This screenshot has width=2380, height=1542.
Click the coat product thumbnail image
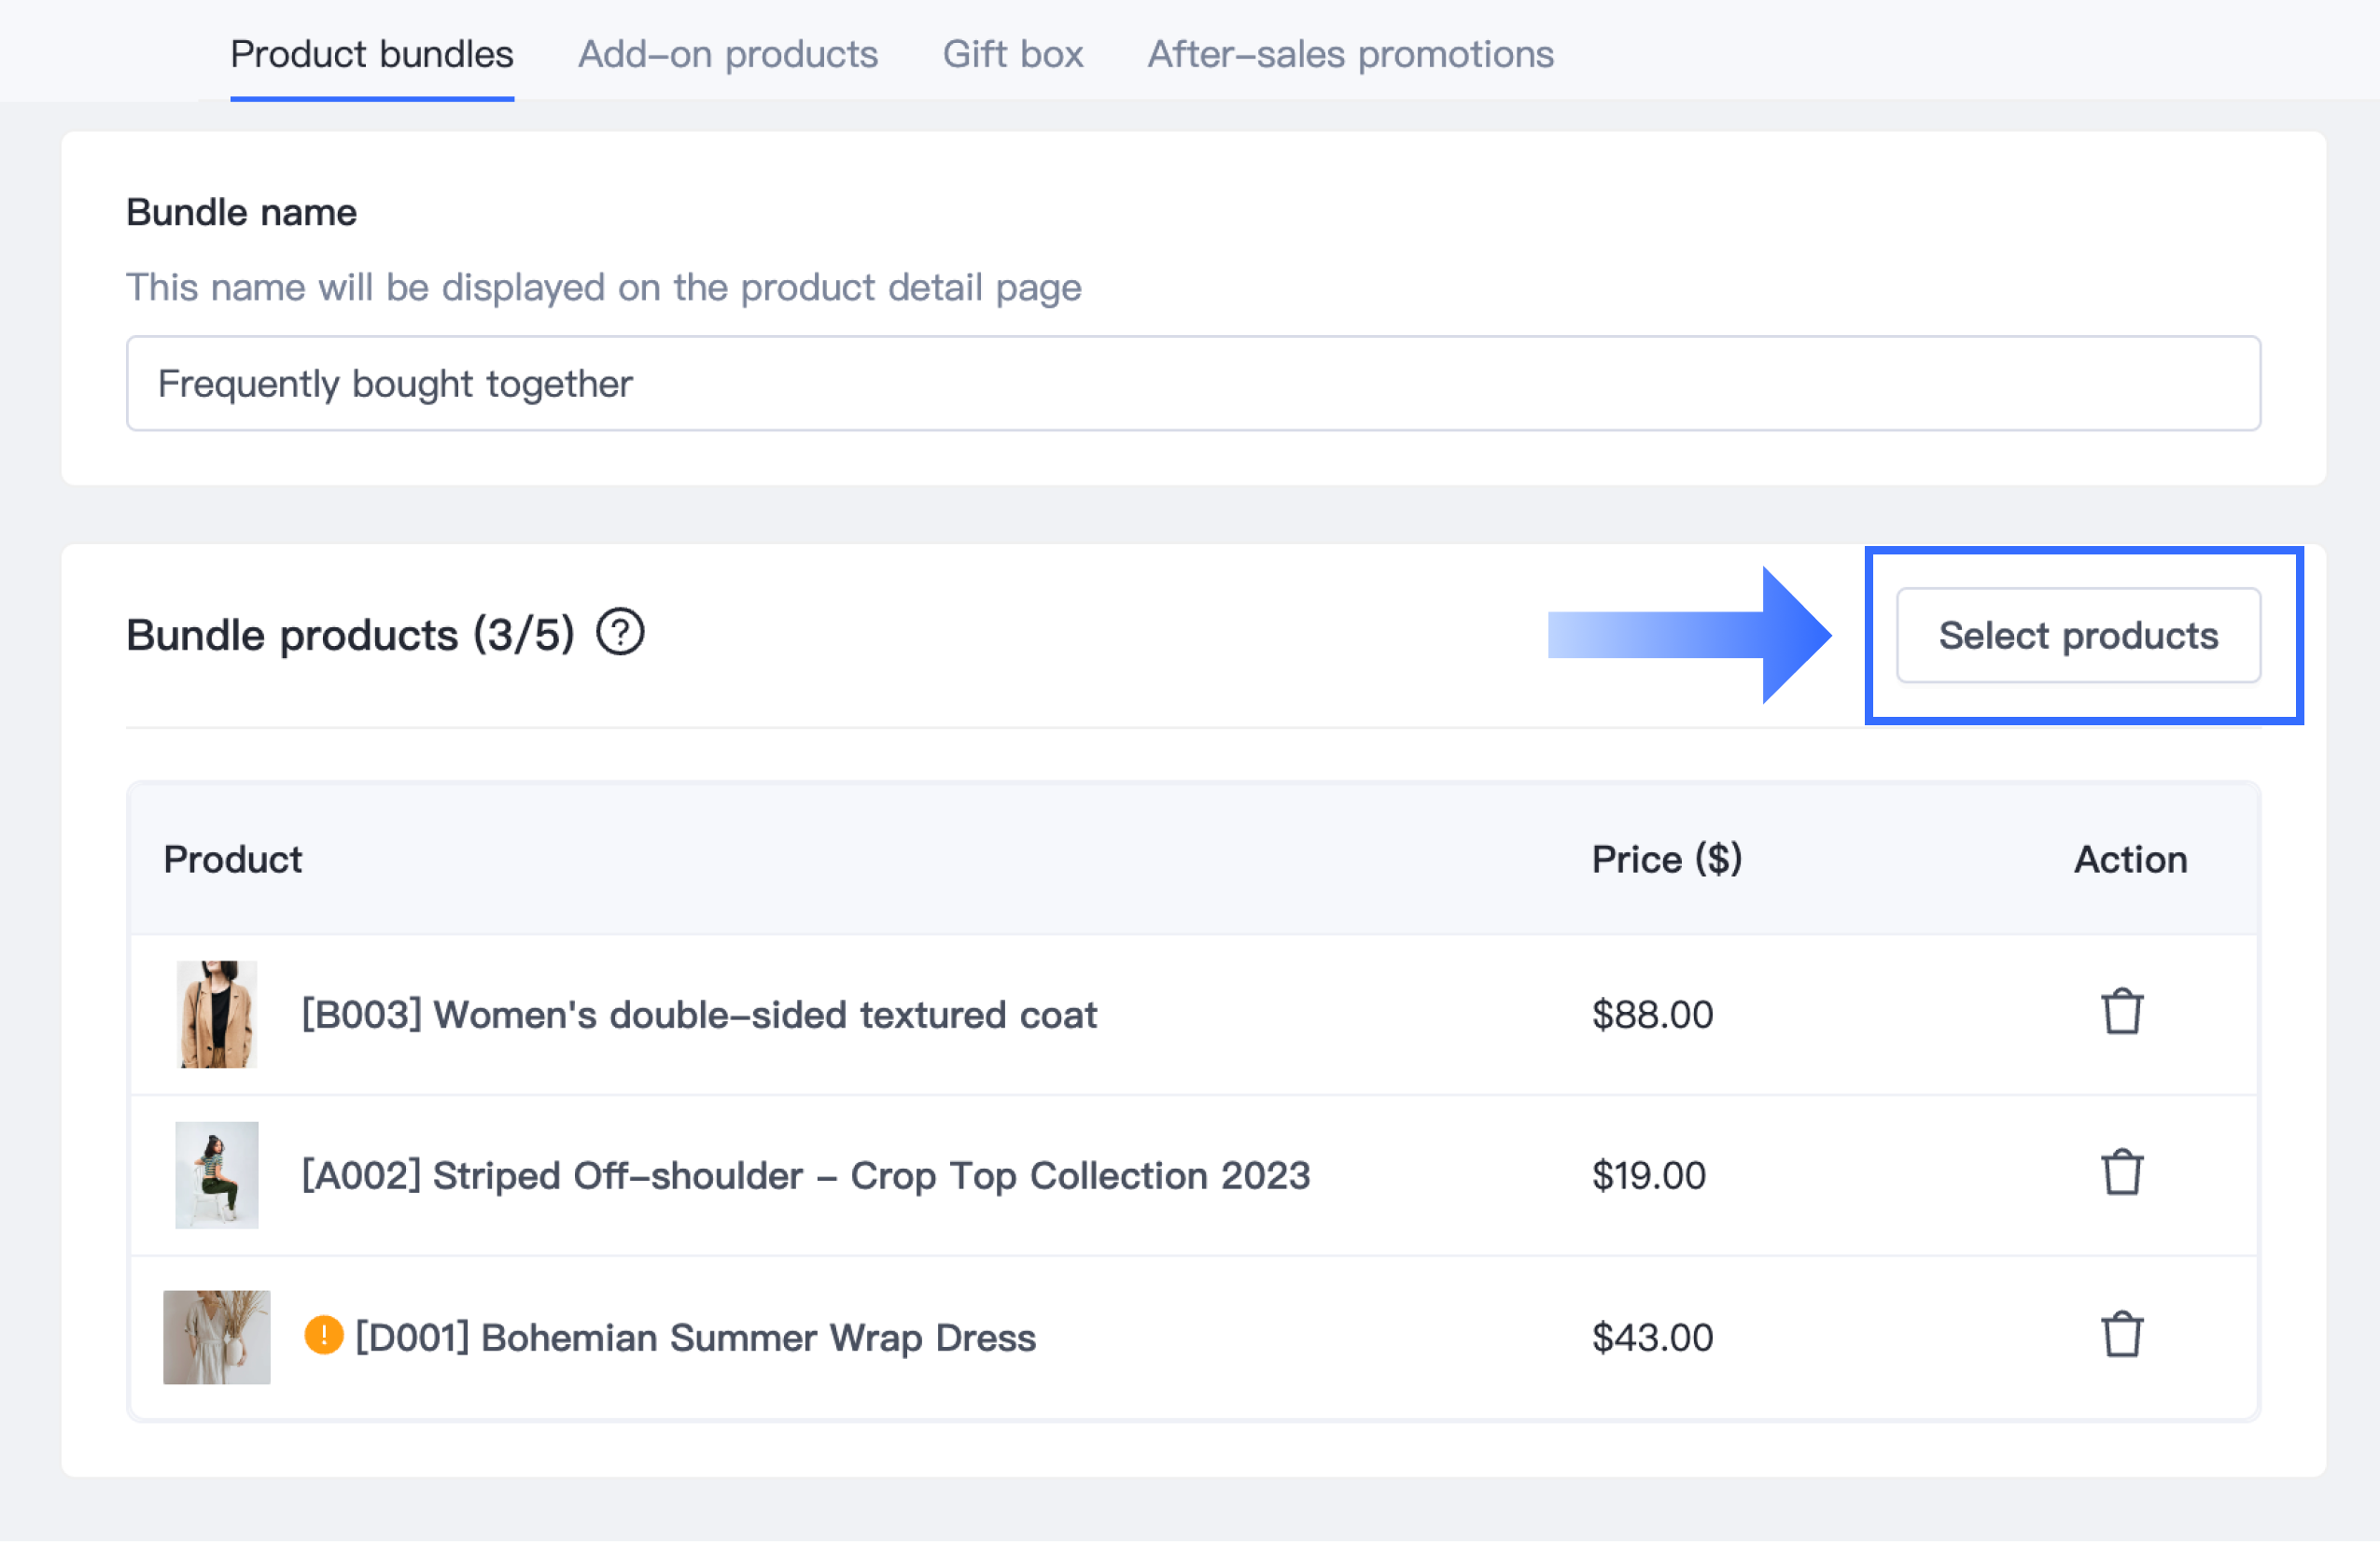pyautogui.click(x=217, y=1014)
